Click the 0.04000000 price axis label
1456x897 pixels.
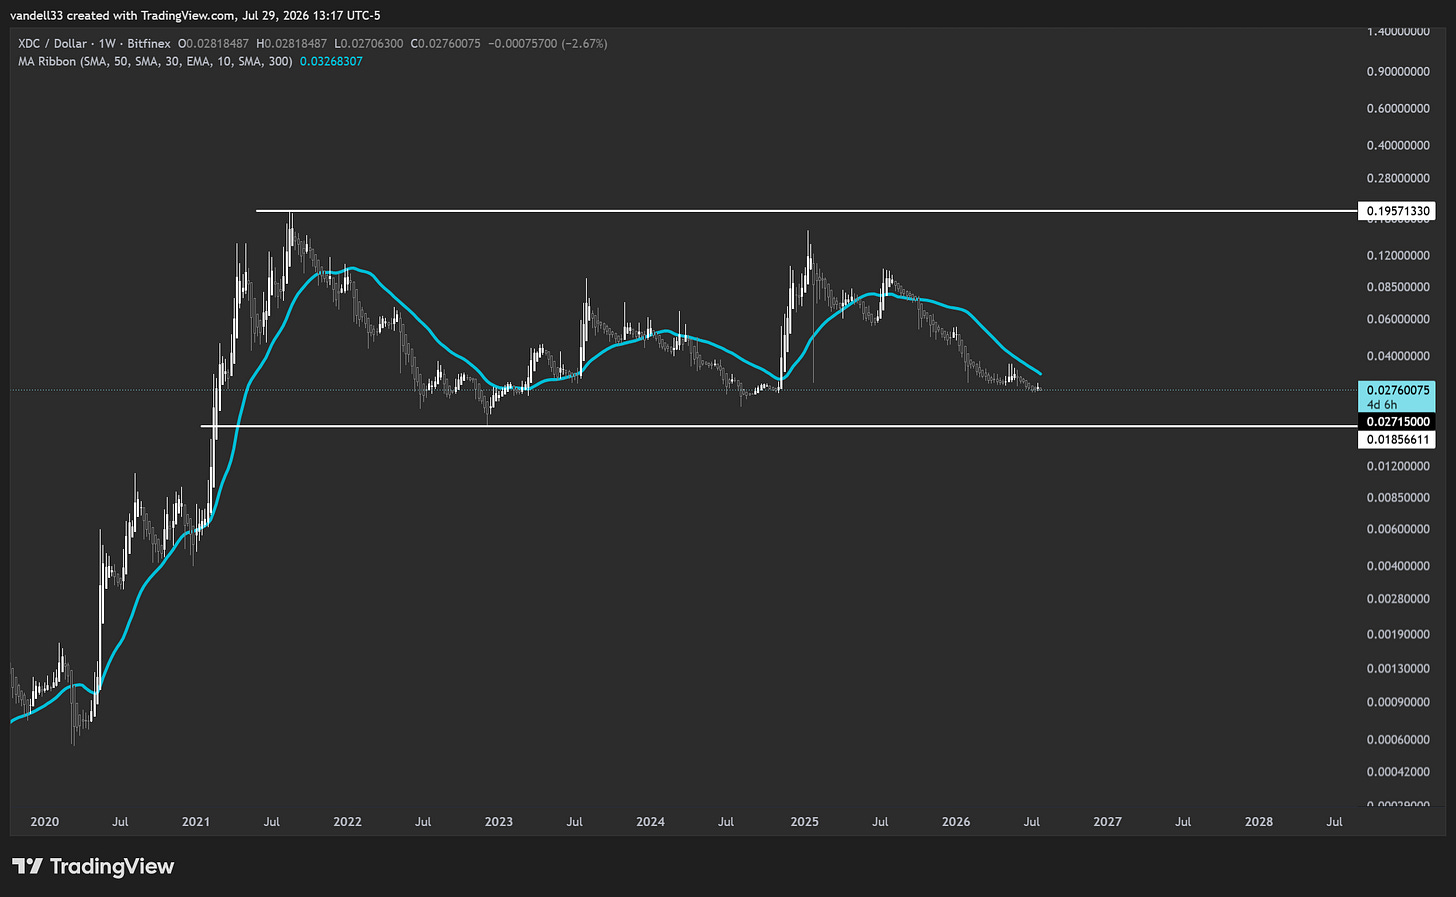1398,357
